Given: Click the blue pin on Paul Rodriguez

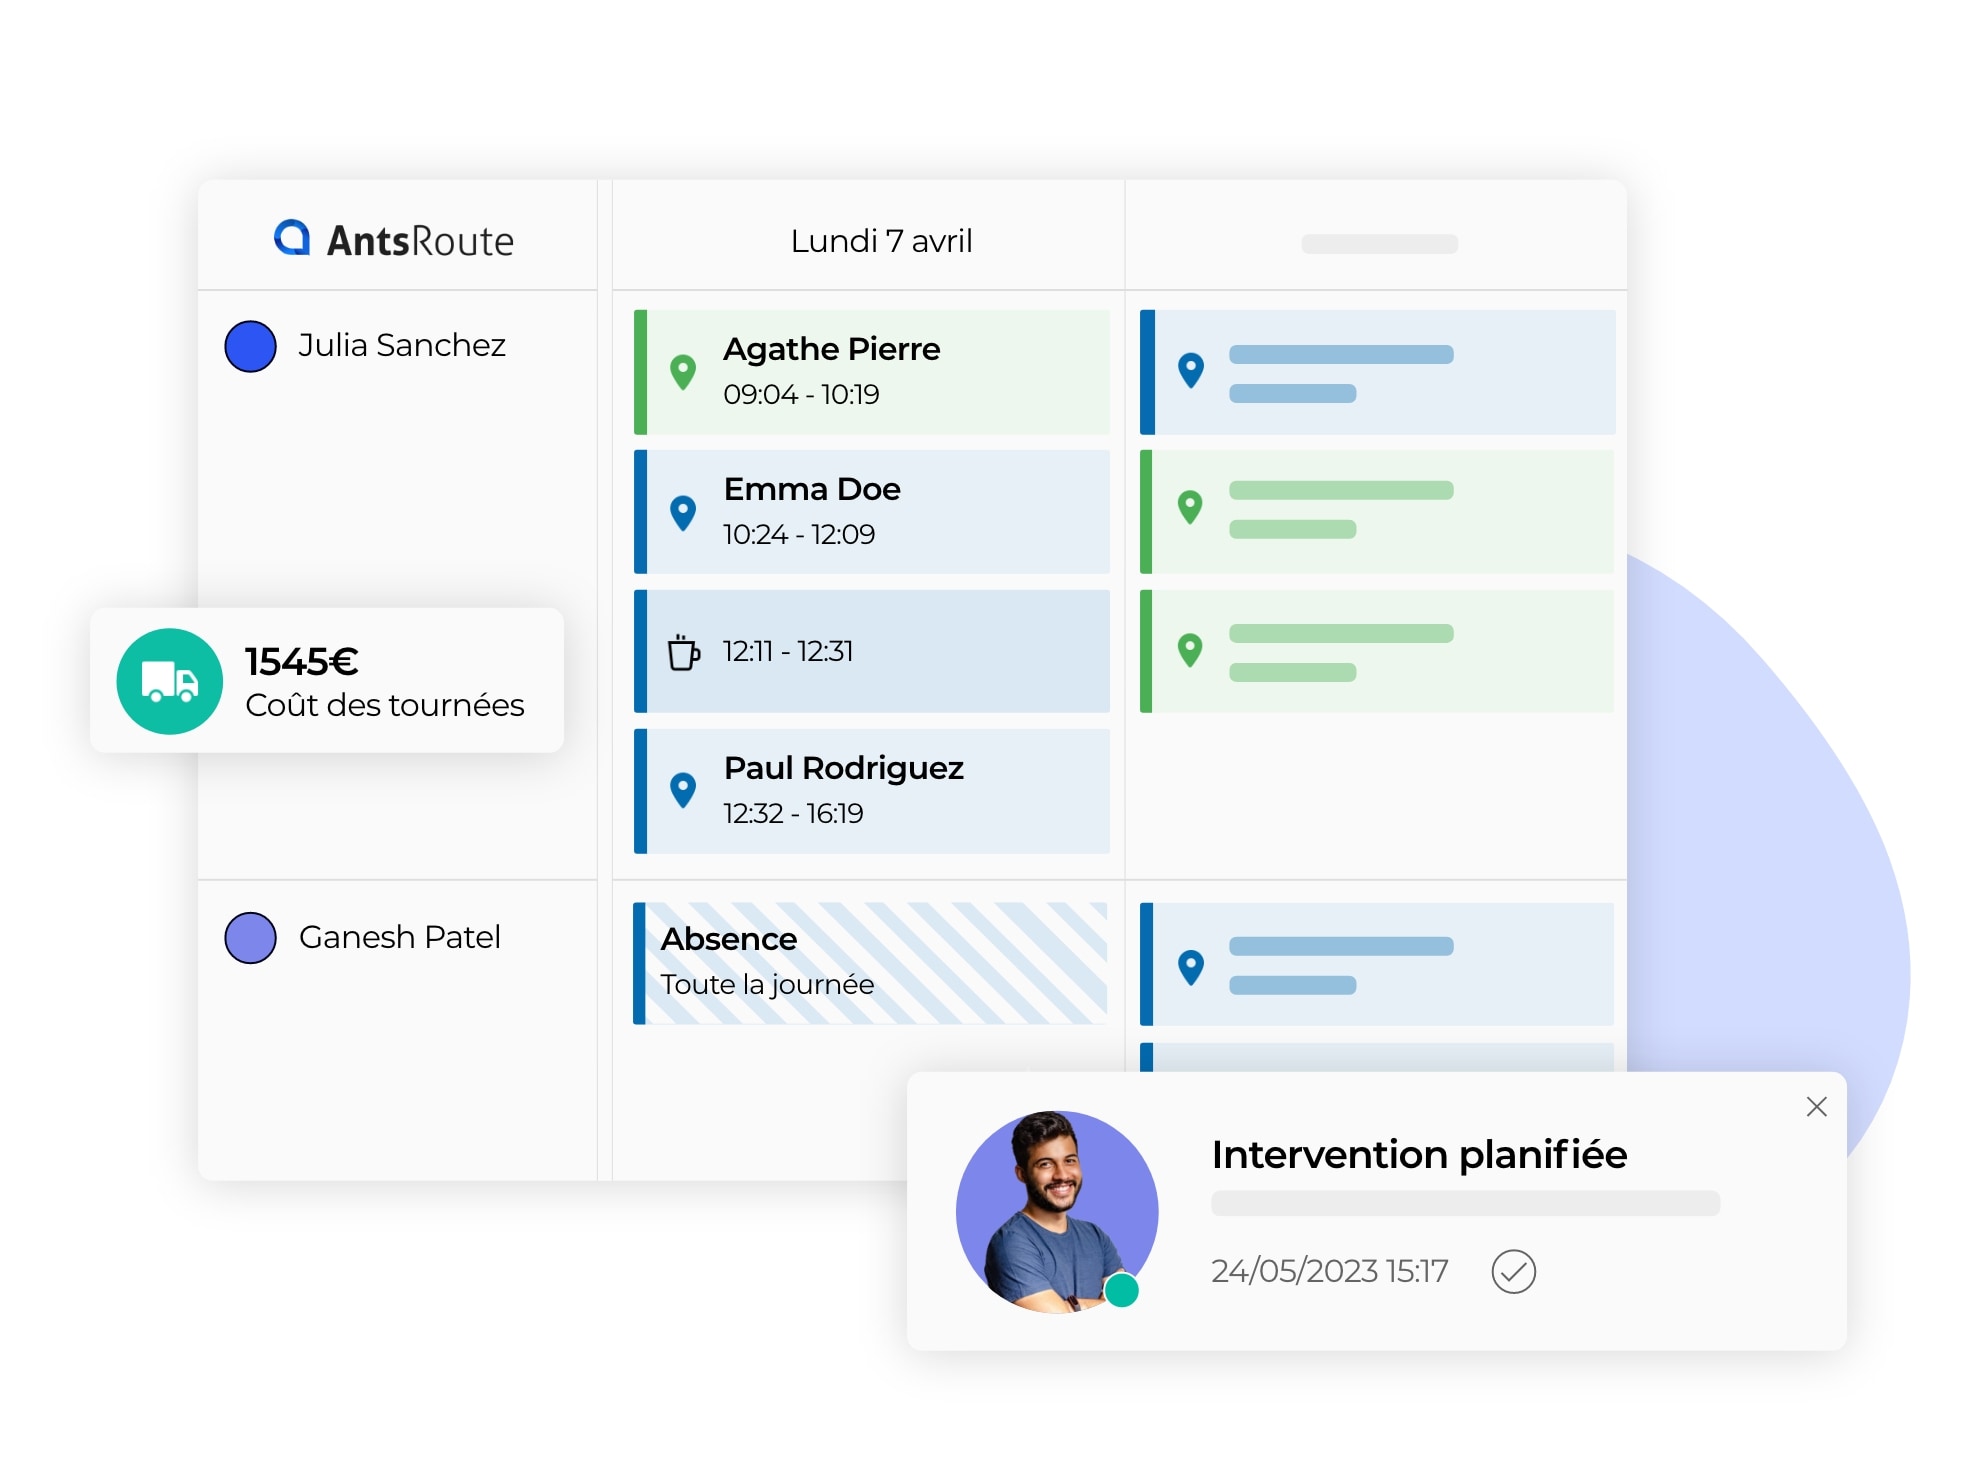Looking at the screenshot, I should pyautogui.click(x=683, y=790).
